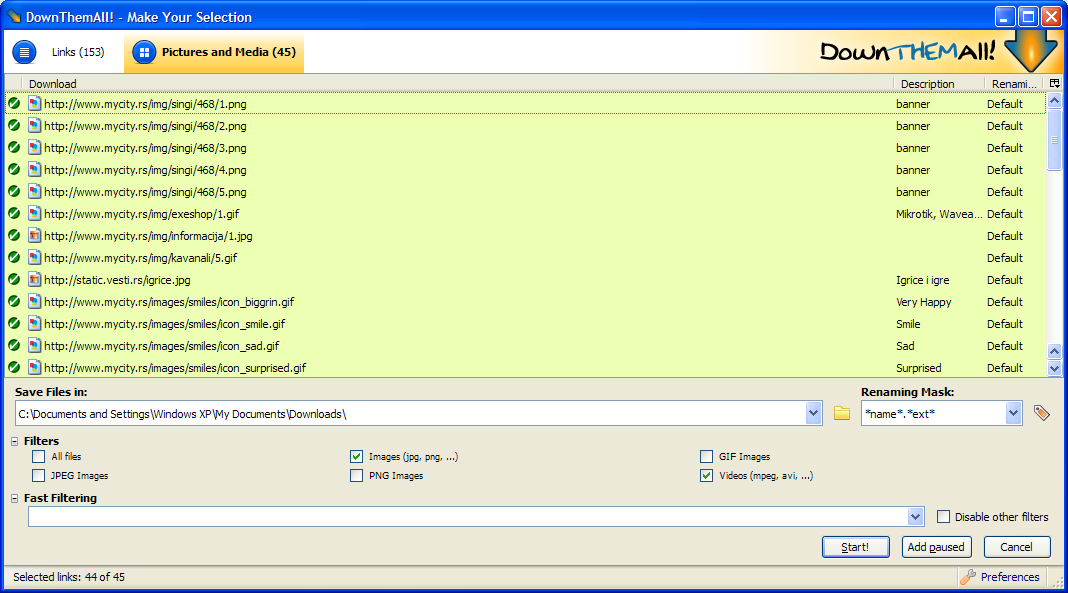The image size is (1068, 593).
Task: Browse for download folder with folder icon
Action: (842, 413)
